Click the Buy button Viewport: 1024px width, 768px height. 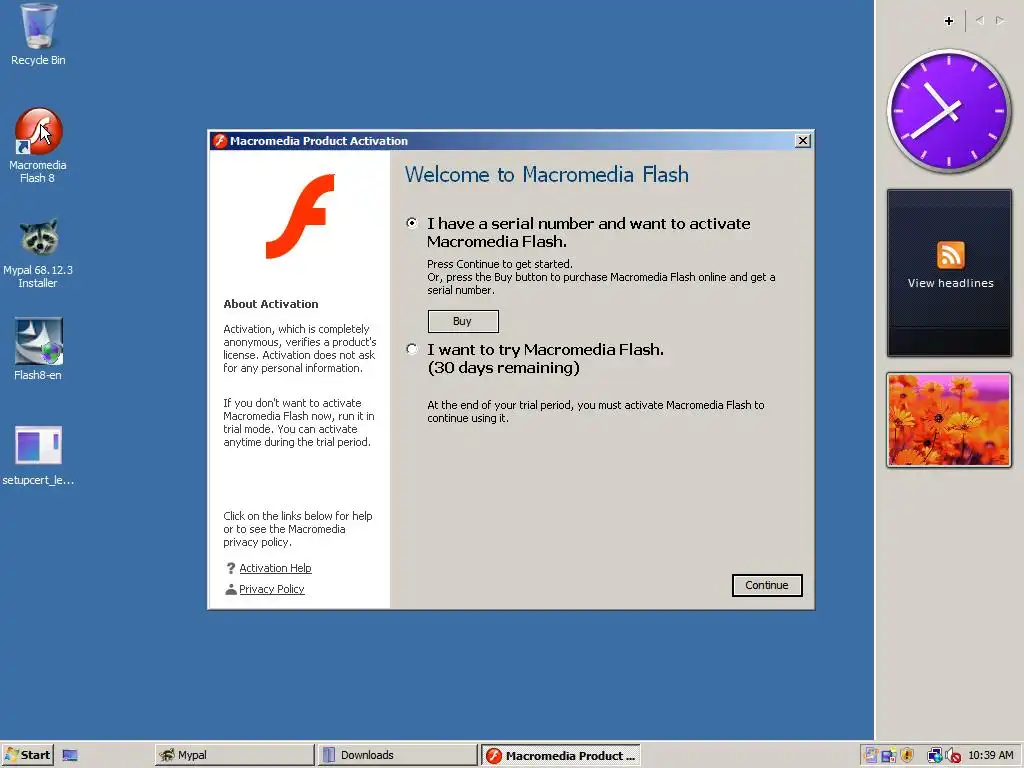pyautogui.click(x=463, y=321)
